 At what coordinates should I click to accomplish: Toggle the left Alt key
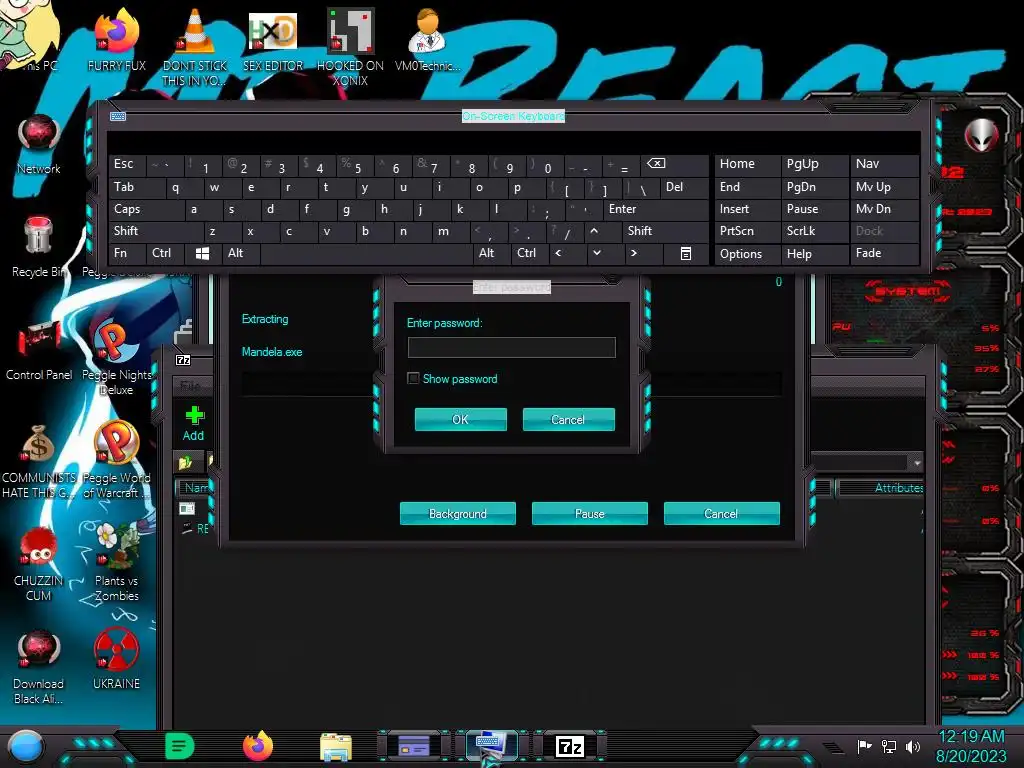click(x=240, y=253)
